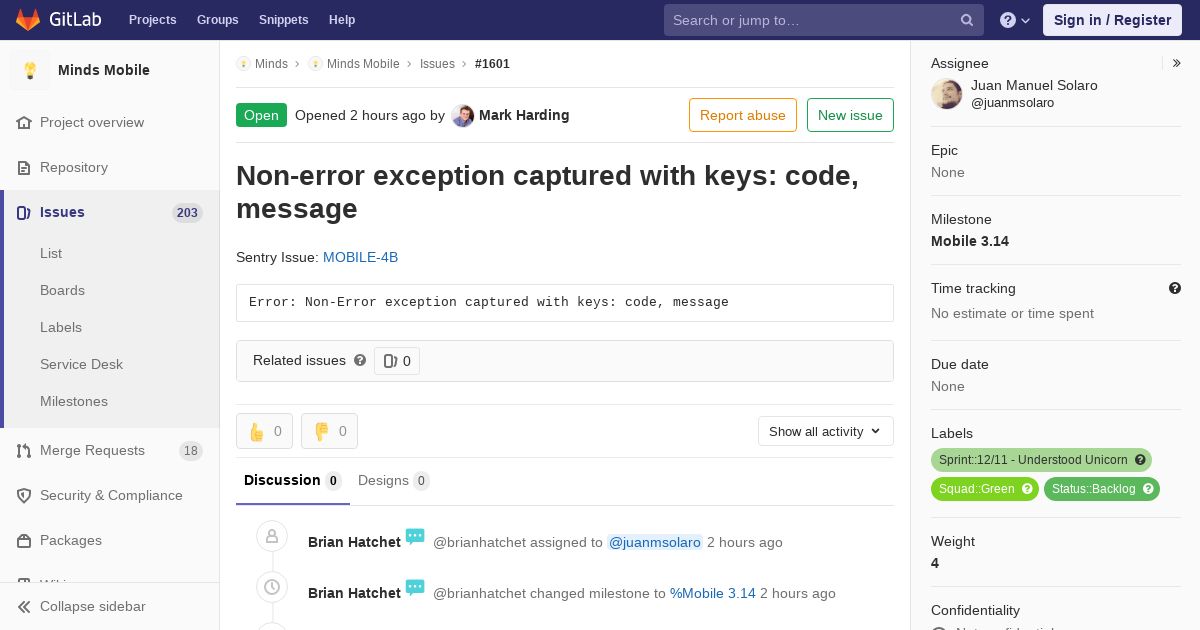Image resolution: width=1200 pixels, height=630 pixels.
Task: Click the New issue button
Action: [850, 115]
